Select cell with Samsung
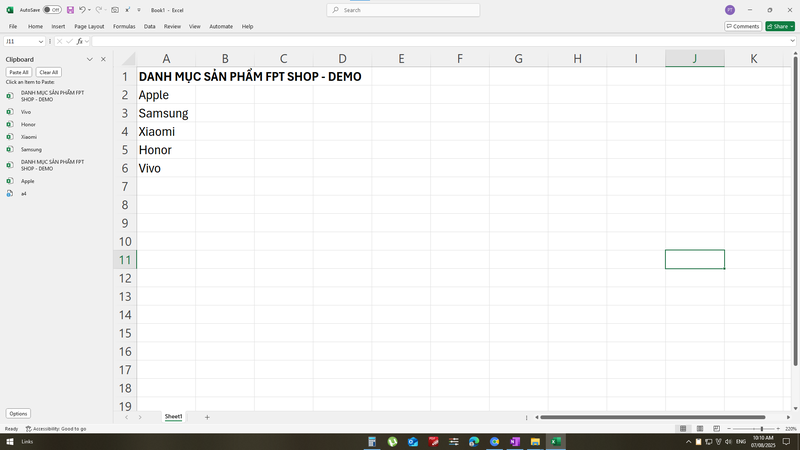Image resolution: width=800 pixels, height=450 pixels. [166, 113]
